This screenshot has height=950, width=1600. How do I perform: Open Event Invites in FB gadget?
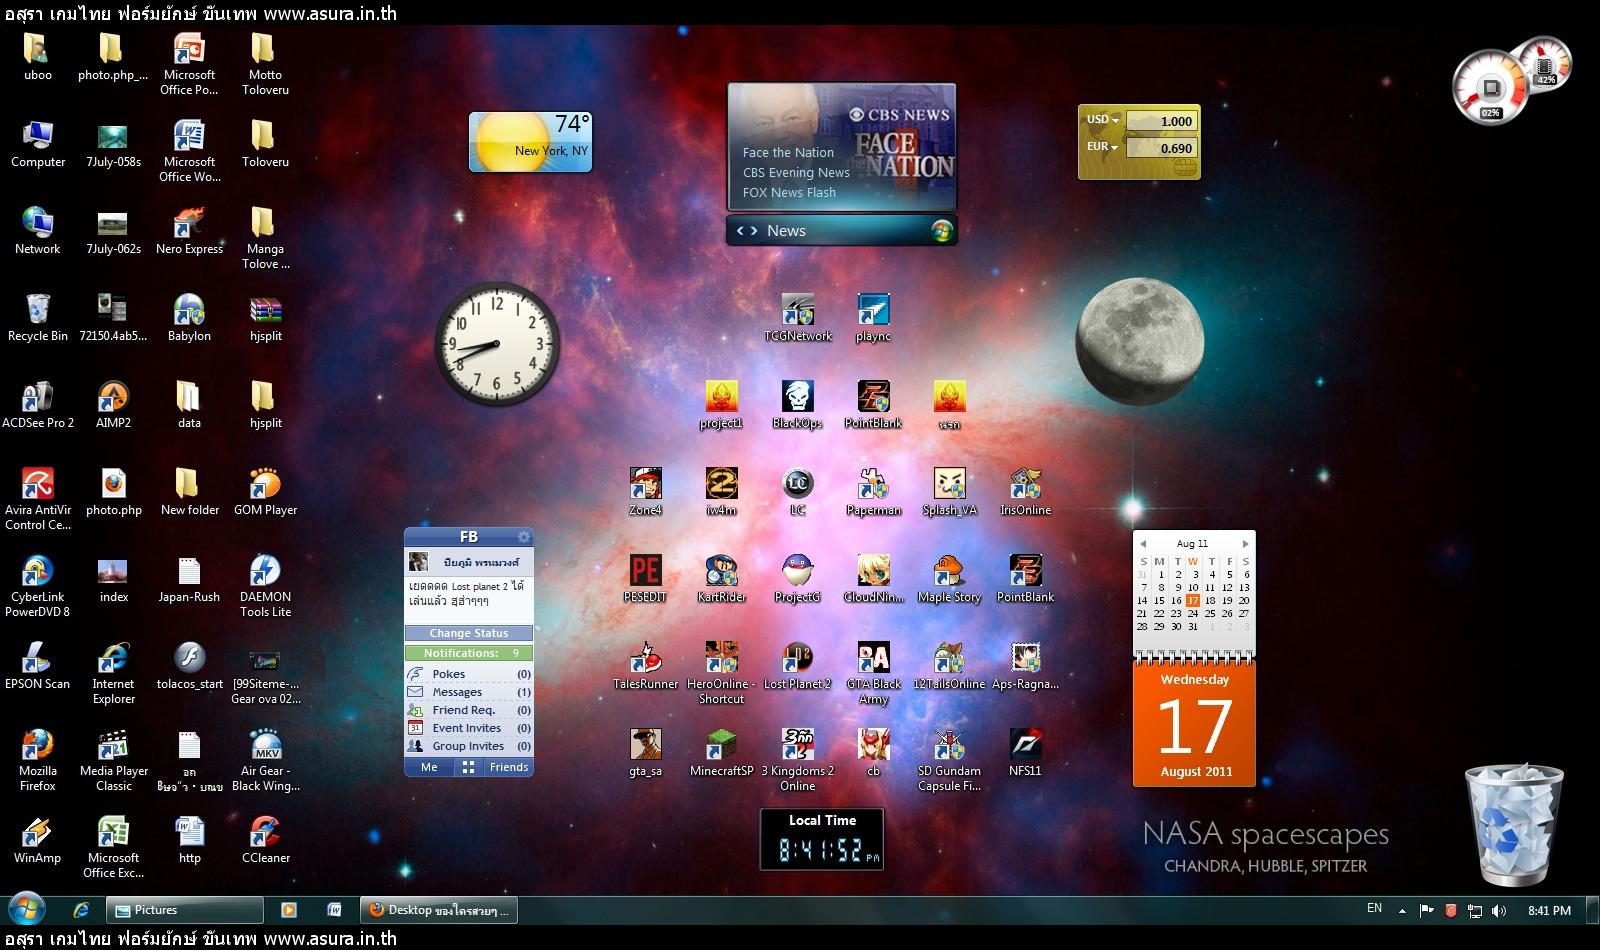[x=469, y=728]
